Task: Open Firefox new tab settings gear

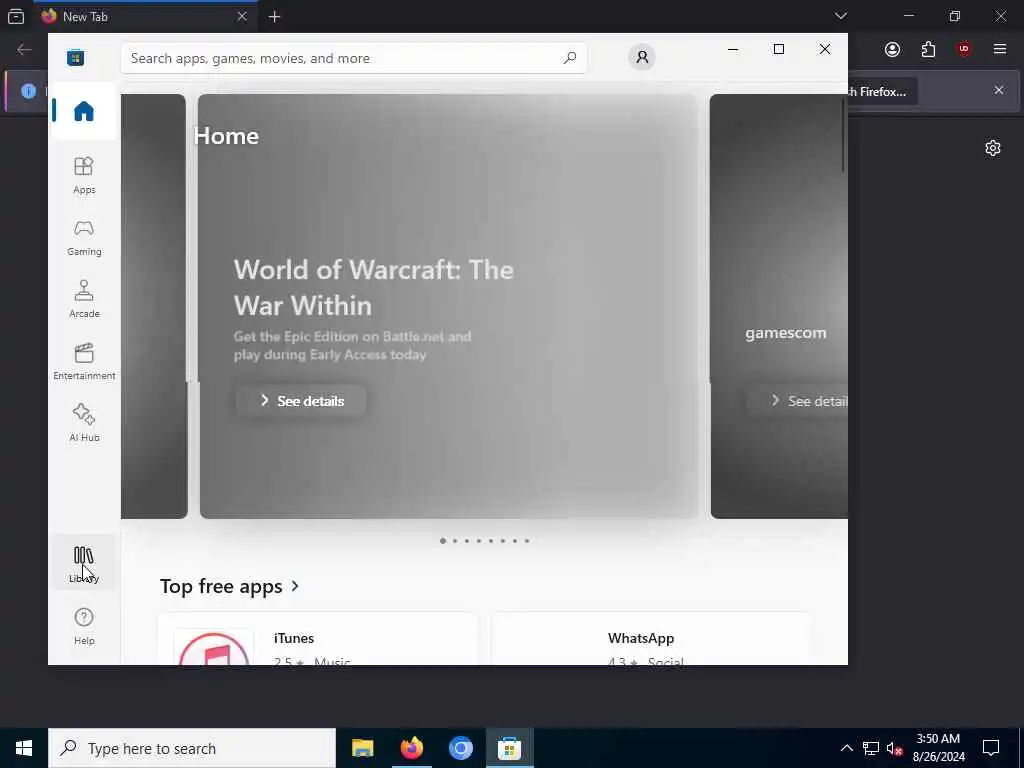Action: (993, 148)
